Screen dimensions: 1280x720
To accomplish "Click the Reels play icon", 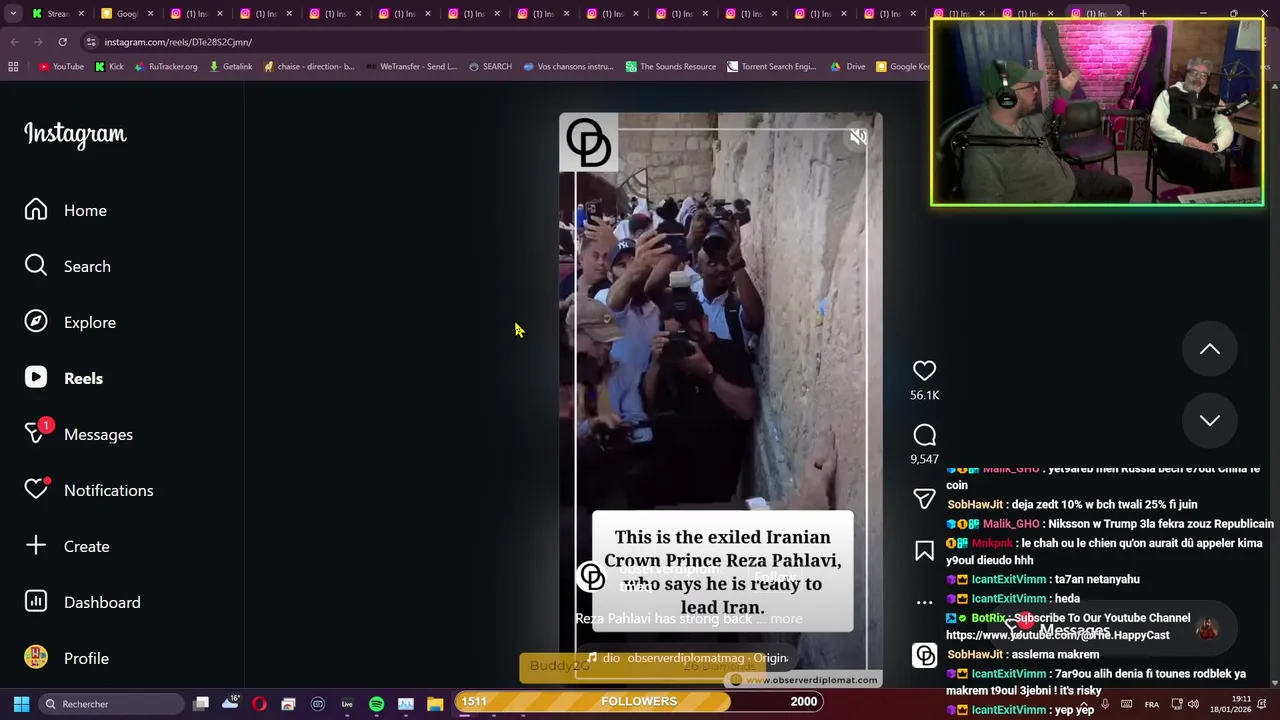I will (x=36, y=377).
